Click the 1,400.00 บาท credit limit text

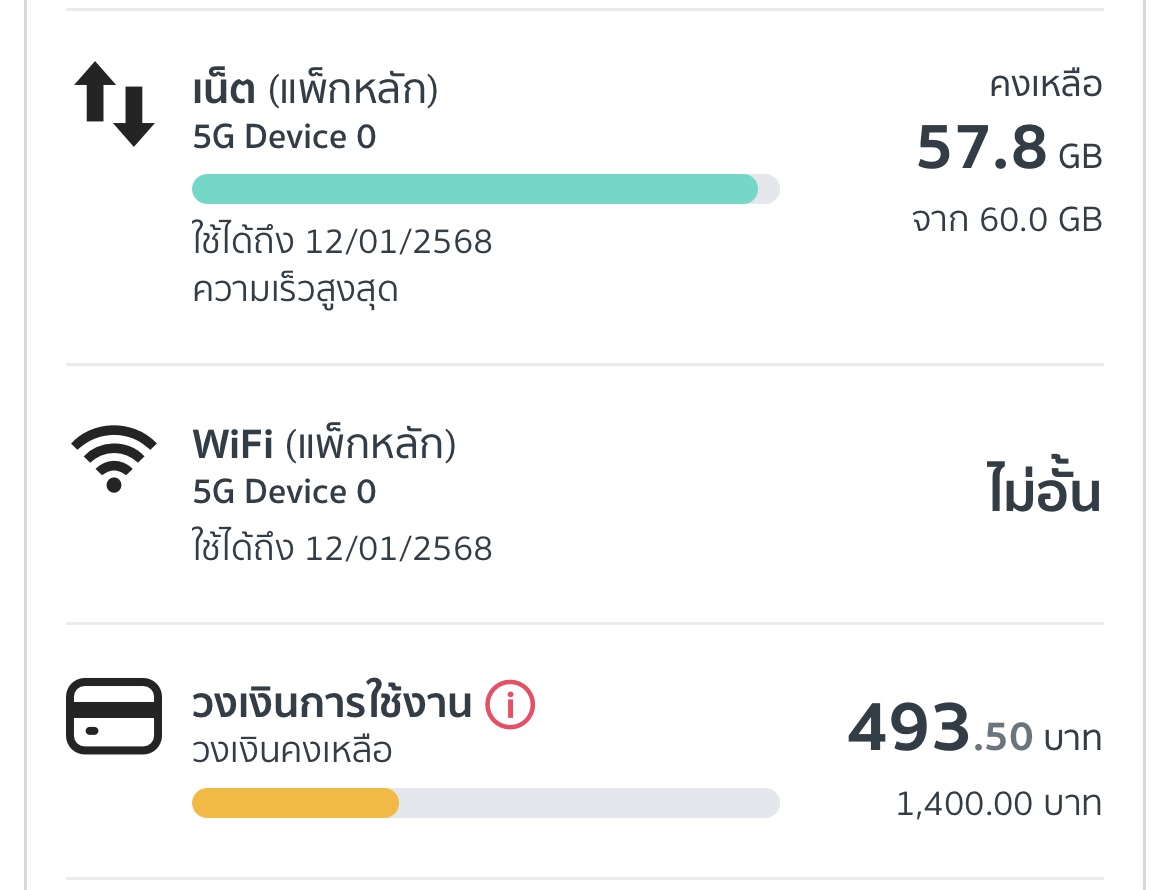pos(998,804)
